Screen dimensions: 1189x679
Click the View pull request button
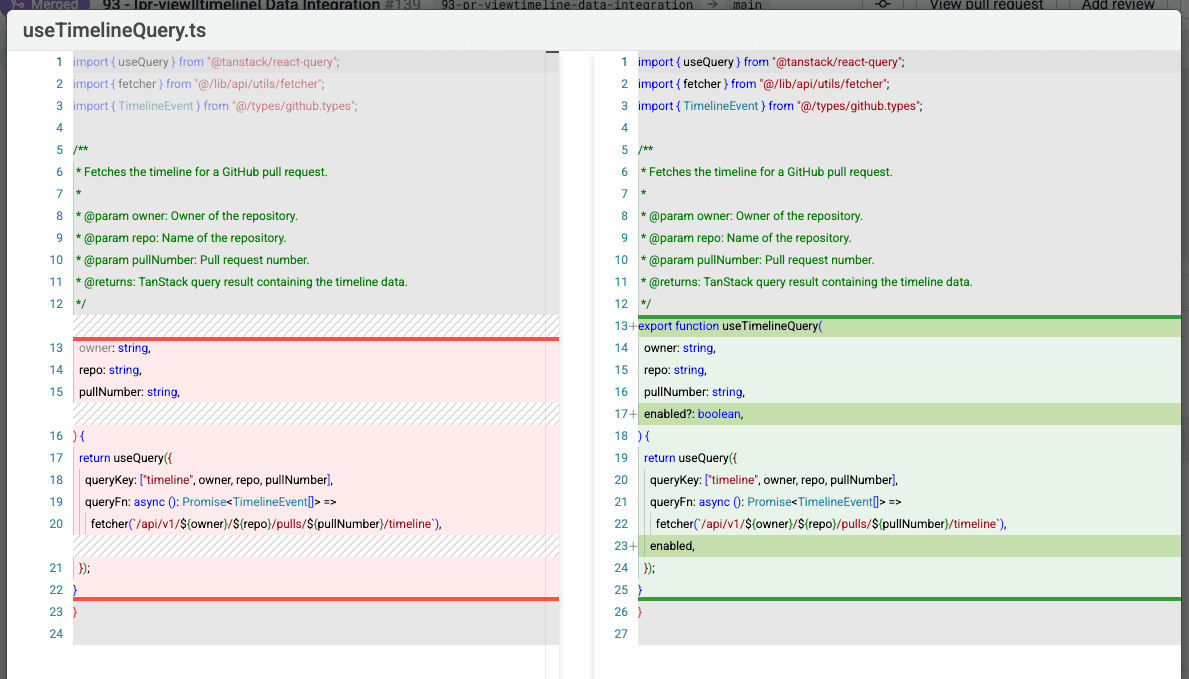tap(986, 5)
